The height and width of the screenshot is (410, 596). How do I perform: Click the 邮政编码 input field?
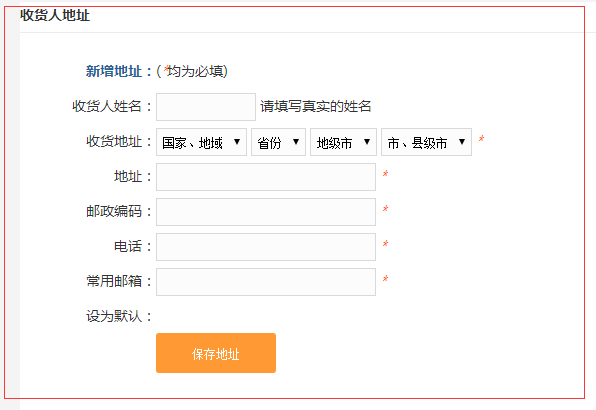pyautogui.click(x=266, y=212)
